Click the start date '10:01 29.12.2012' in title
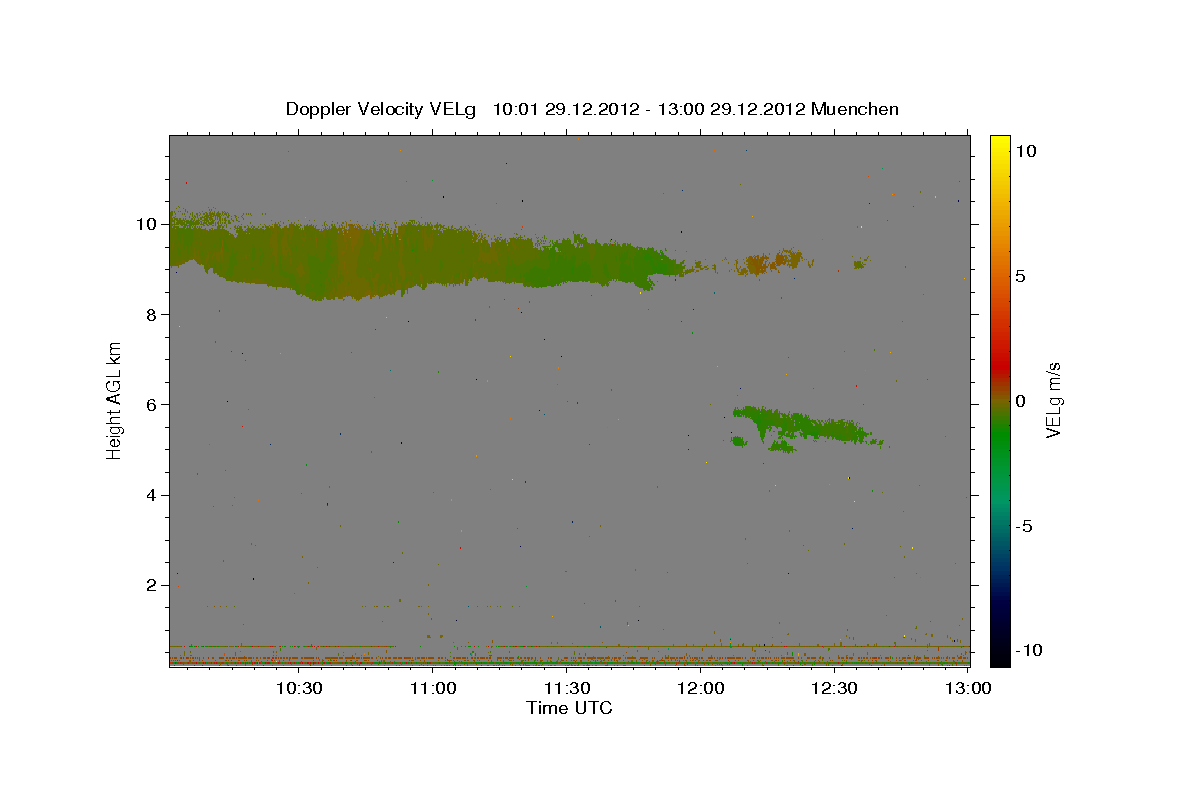 click(x=564, y=109)
